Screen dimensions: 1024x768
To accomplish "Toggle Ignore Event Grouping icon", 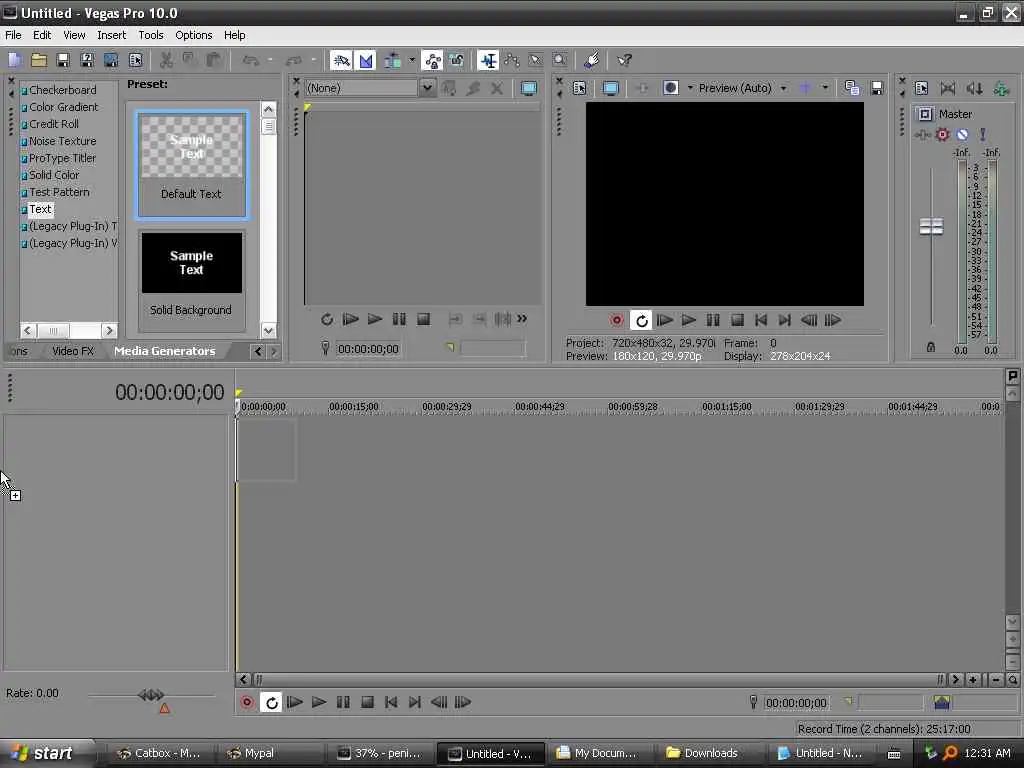I will pyautogui.click(x=456, y=61).
